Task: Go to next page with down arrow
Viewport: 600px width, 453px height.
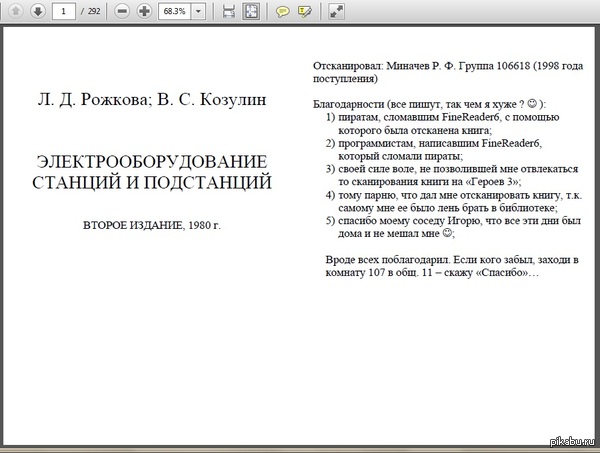Action: tap(38, 11)
